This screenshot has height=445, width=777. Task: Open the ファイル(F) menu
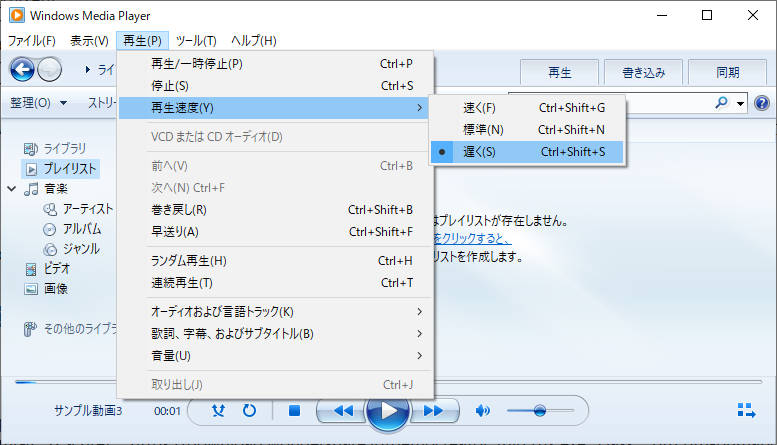32,41
